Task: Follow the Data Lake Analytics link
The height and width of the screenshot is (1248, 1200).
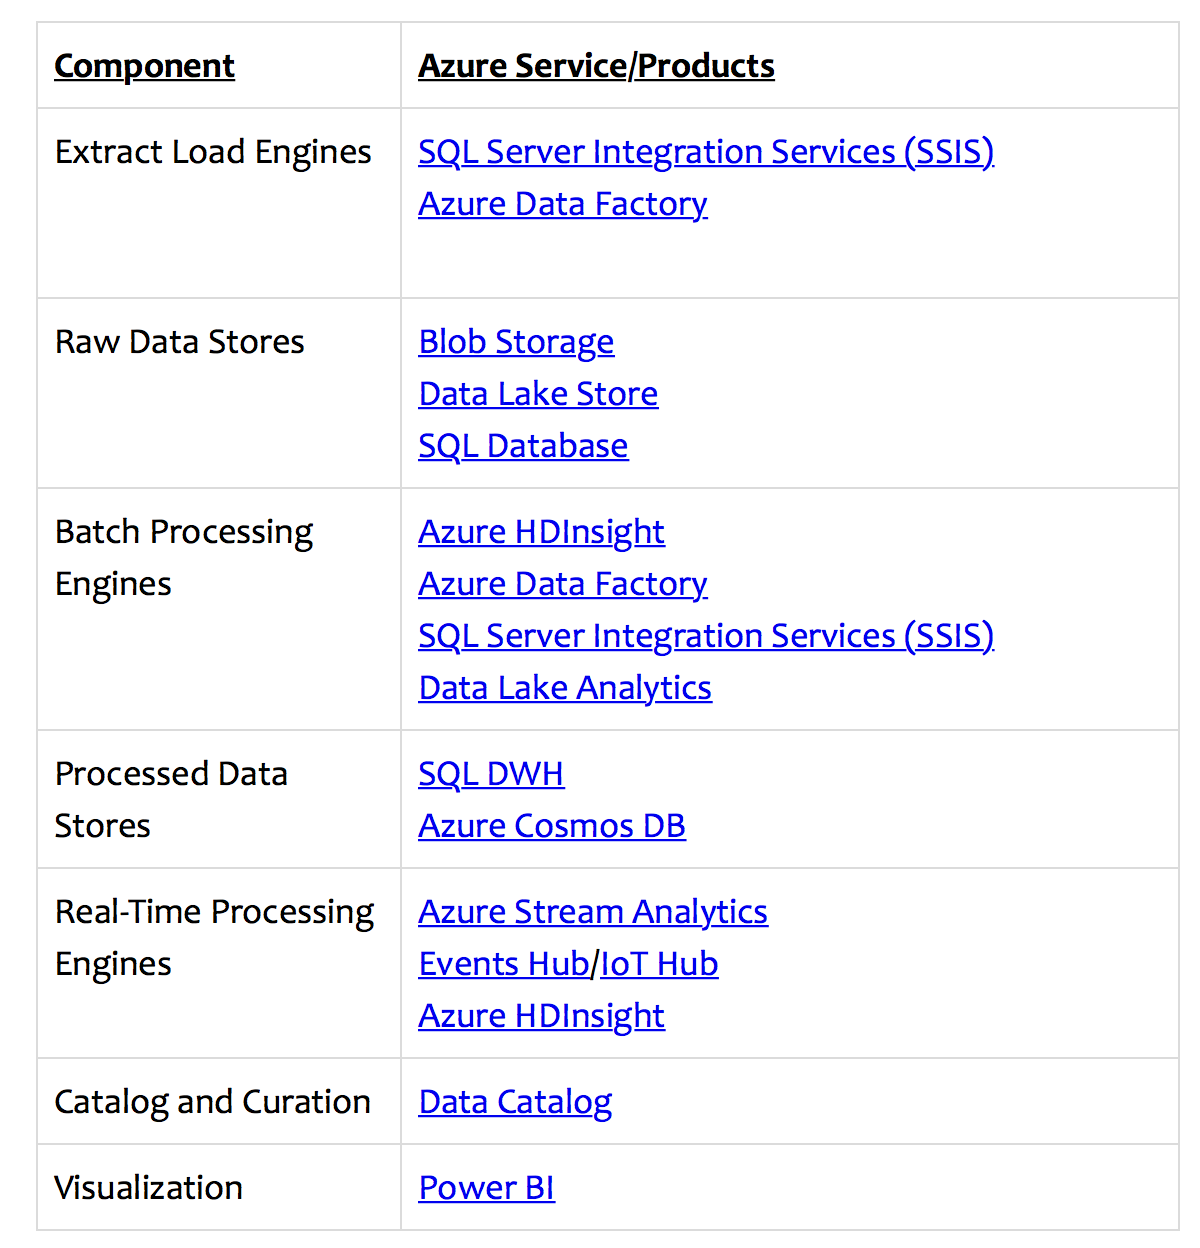Action: [x=565, y=687]
